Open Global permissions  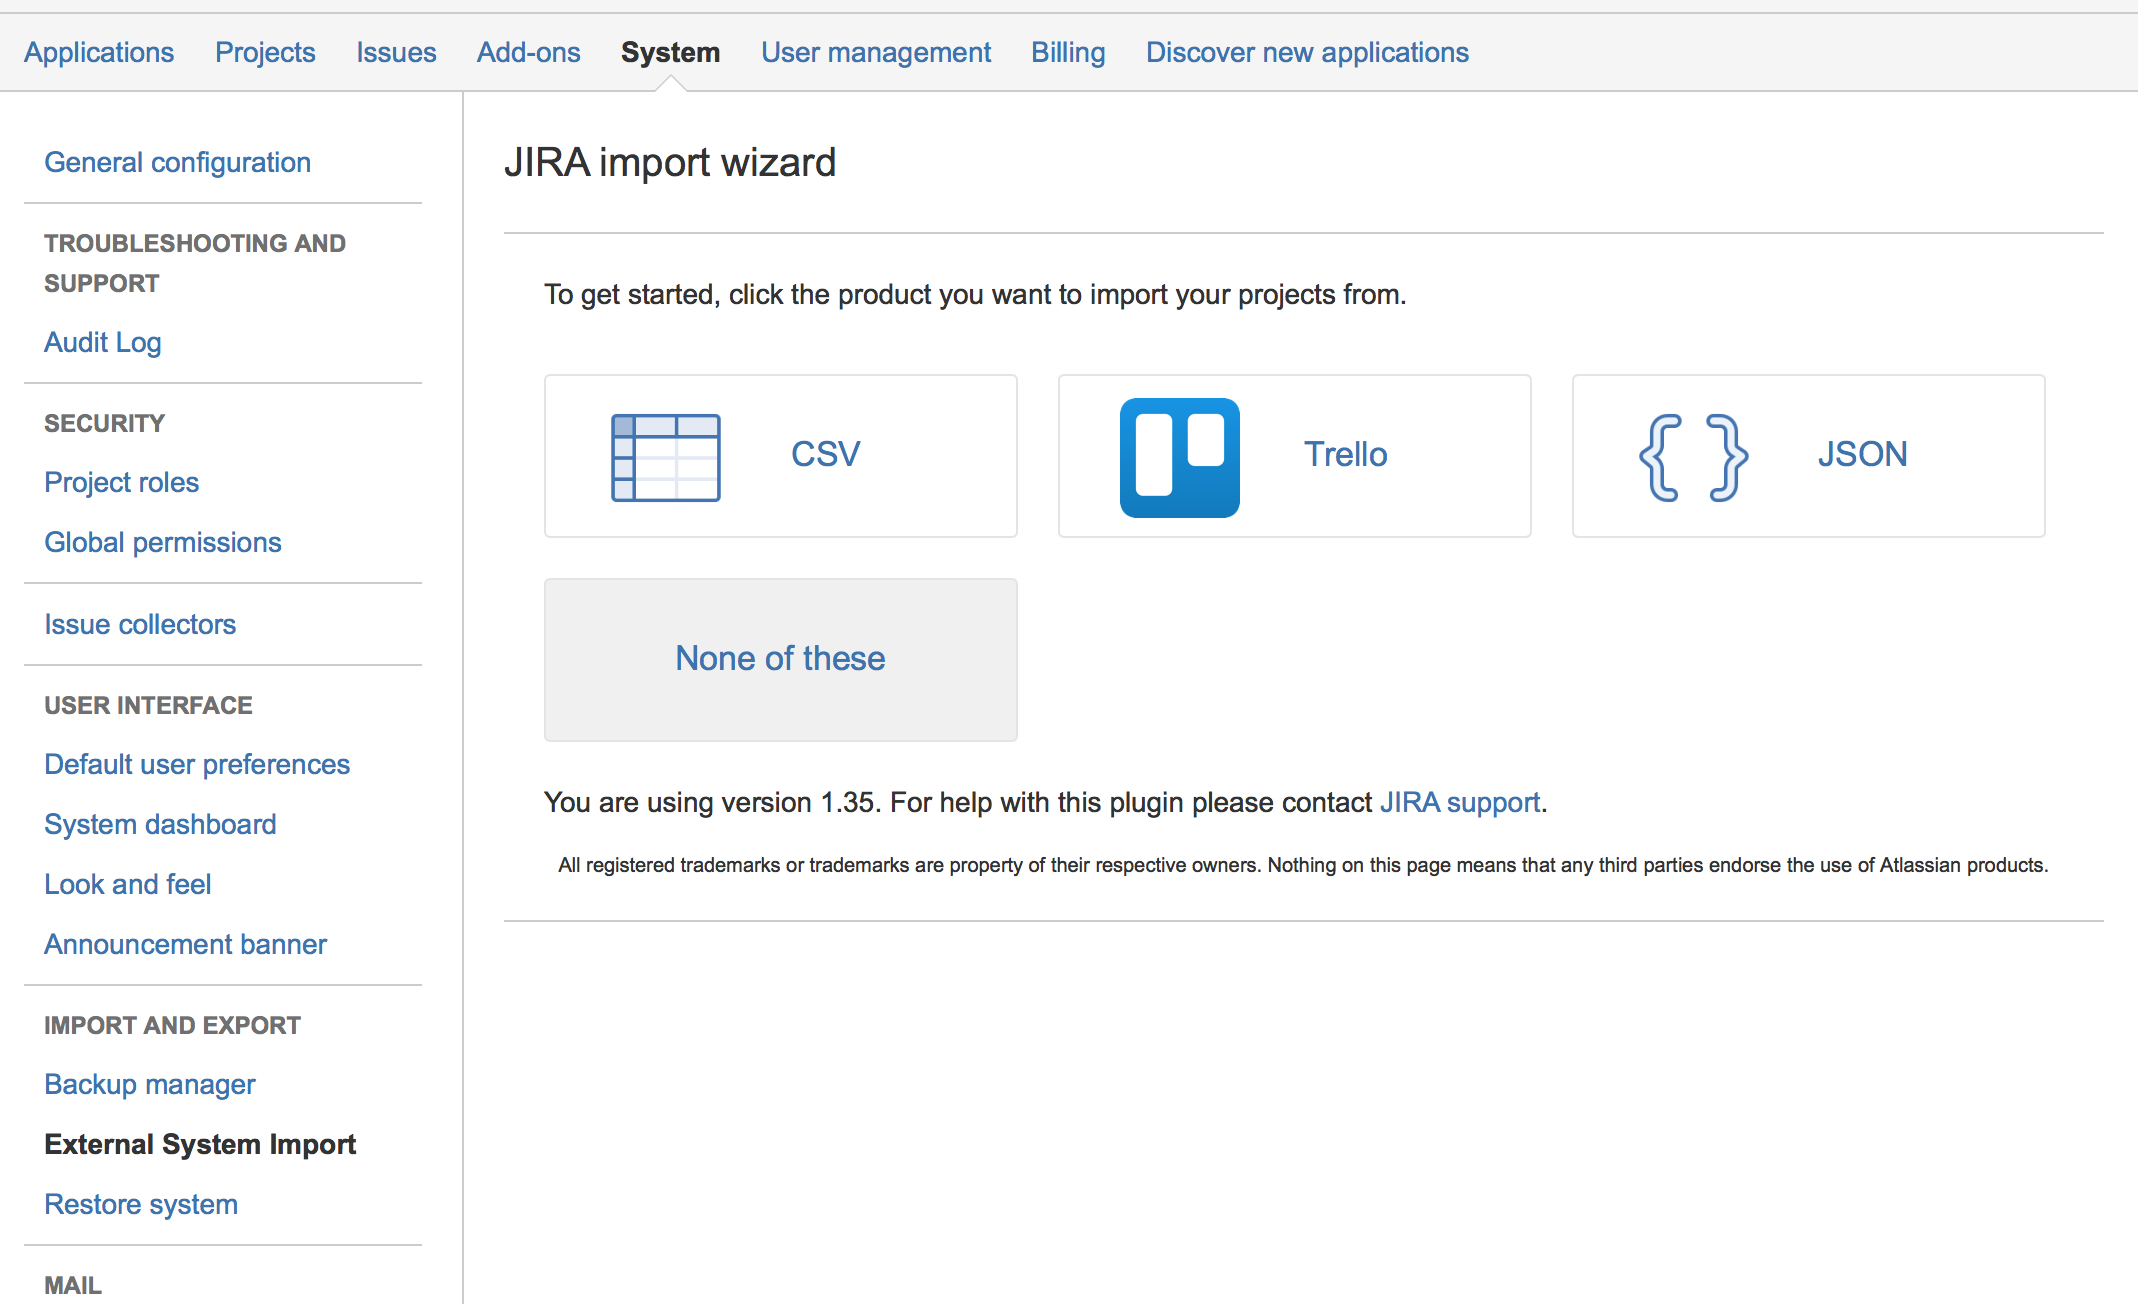[x=162, y=541]
